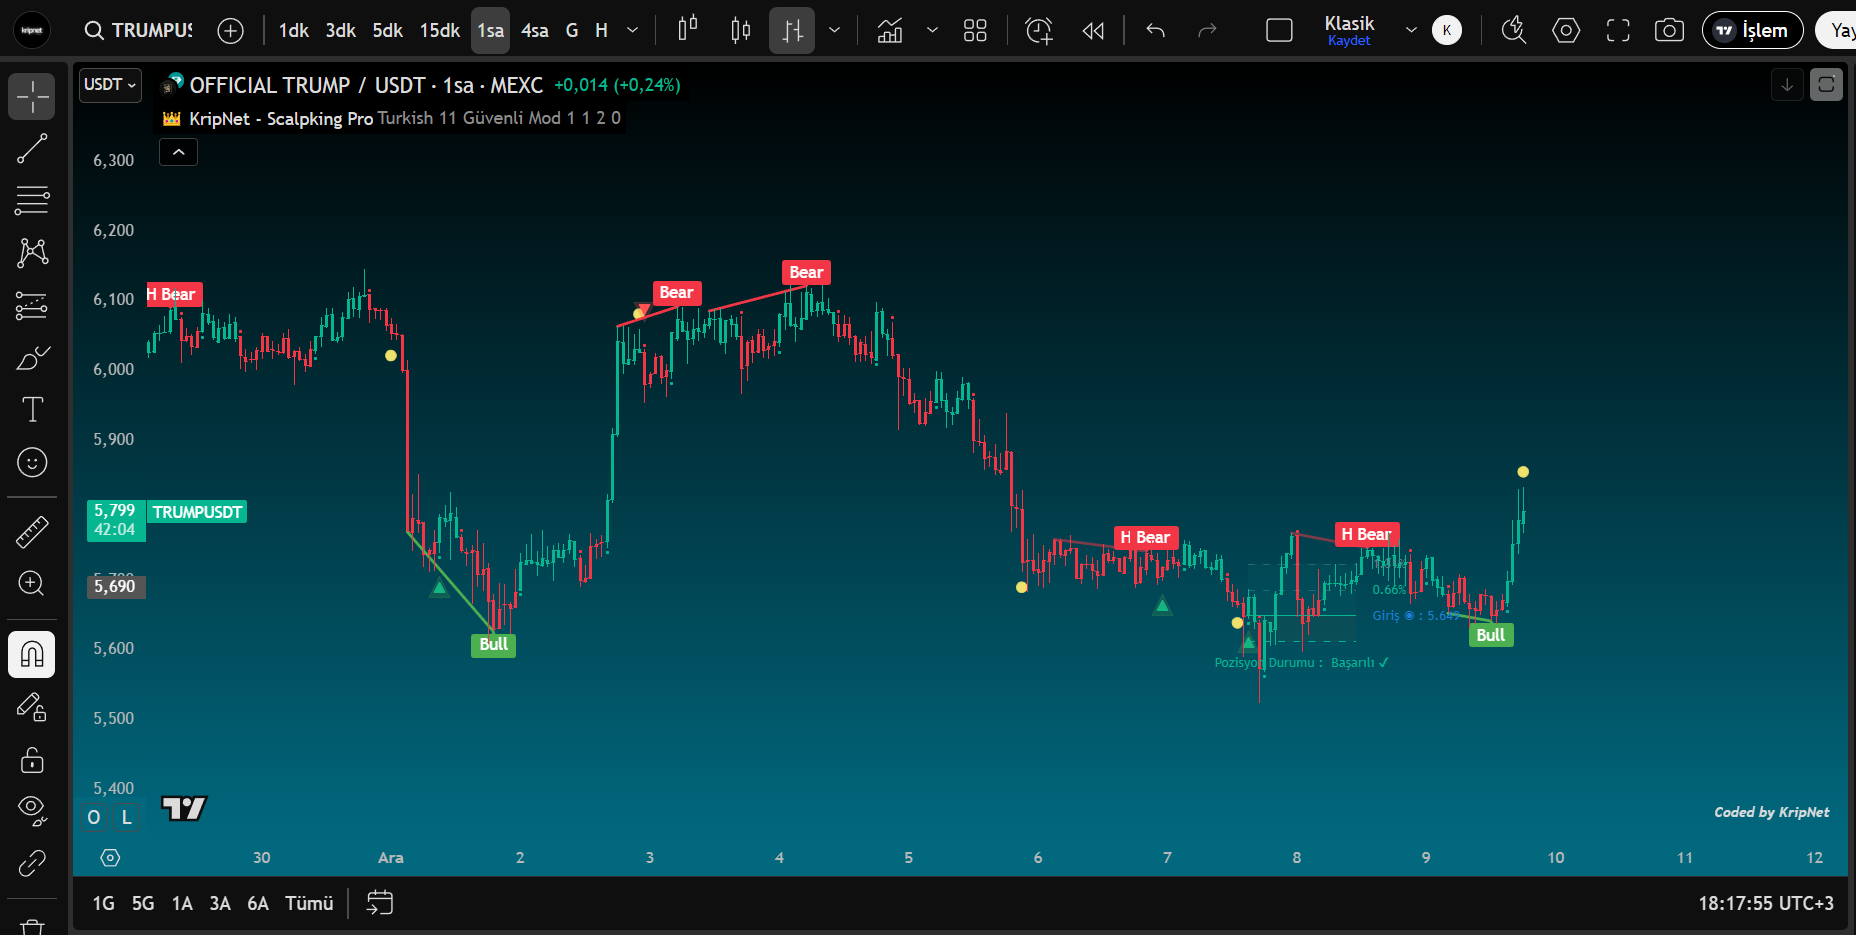The image size is (1856, 935).
Task: Select the 1A range at the bottom
Action: coord(182,903)
